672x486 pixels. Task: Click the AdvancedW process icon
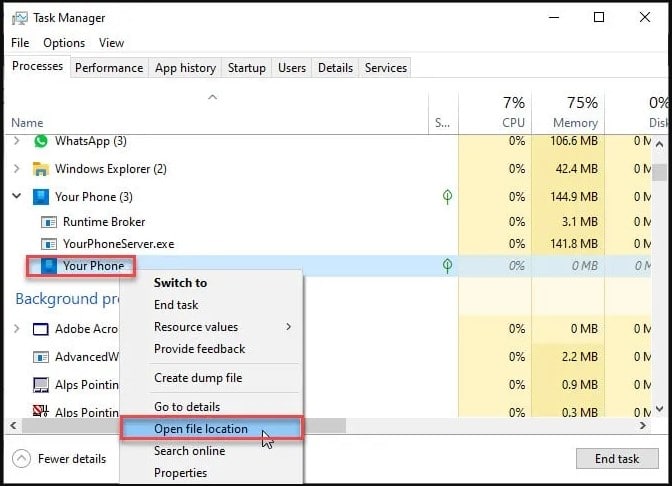click(41, 357)
